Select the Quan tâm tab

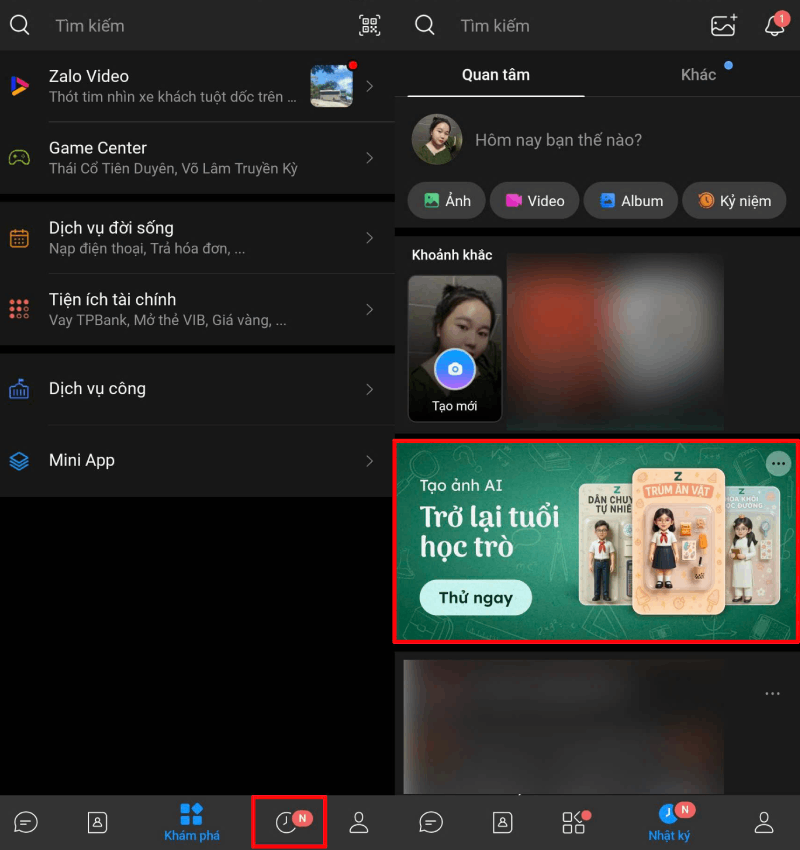tap(496, 75)
